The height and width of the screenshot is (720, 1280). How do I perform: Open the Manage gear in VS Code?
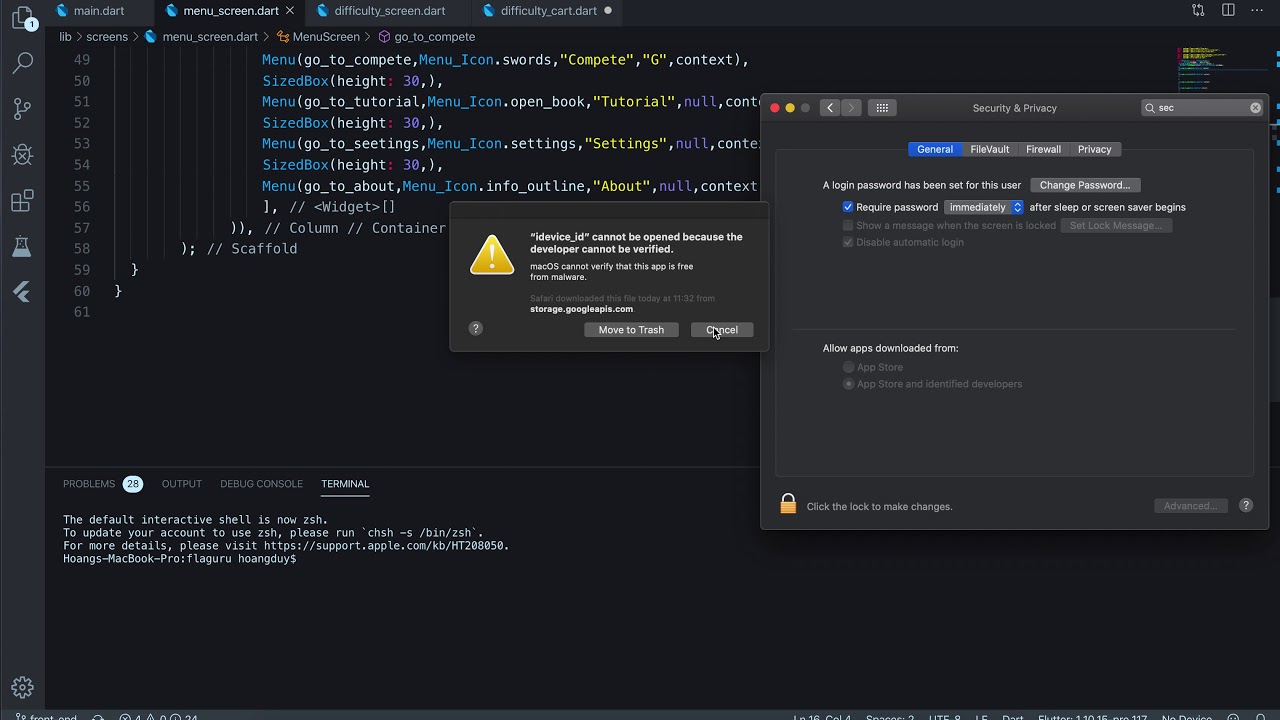[22, 687]
